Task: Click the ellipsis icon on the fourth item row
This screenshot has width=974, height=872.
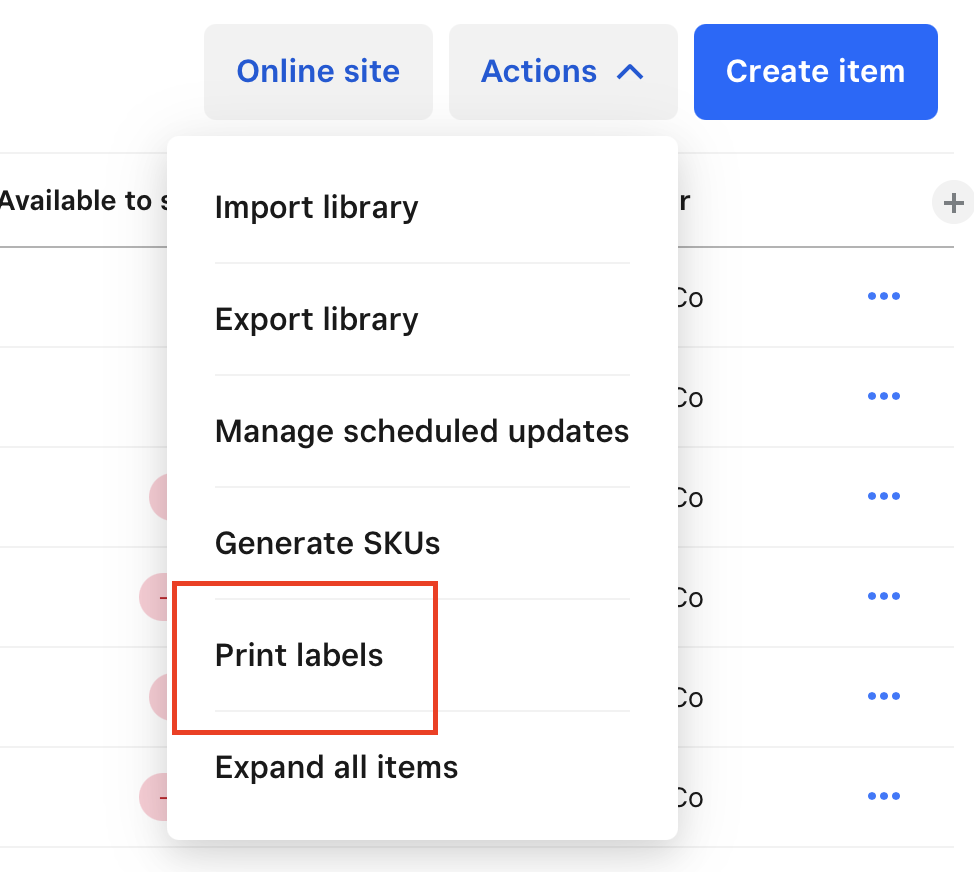Action: point(884,597)
